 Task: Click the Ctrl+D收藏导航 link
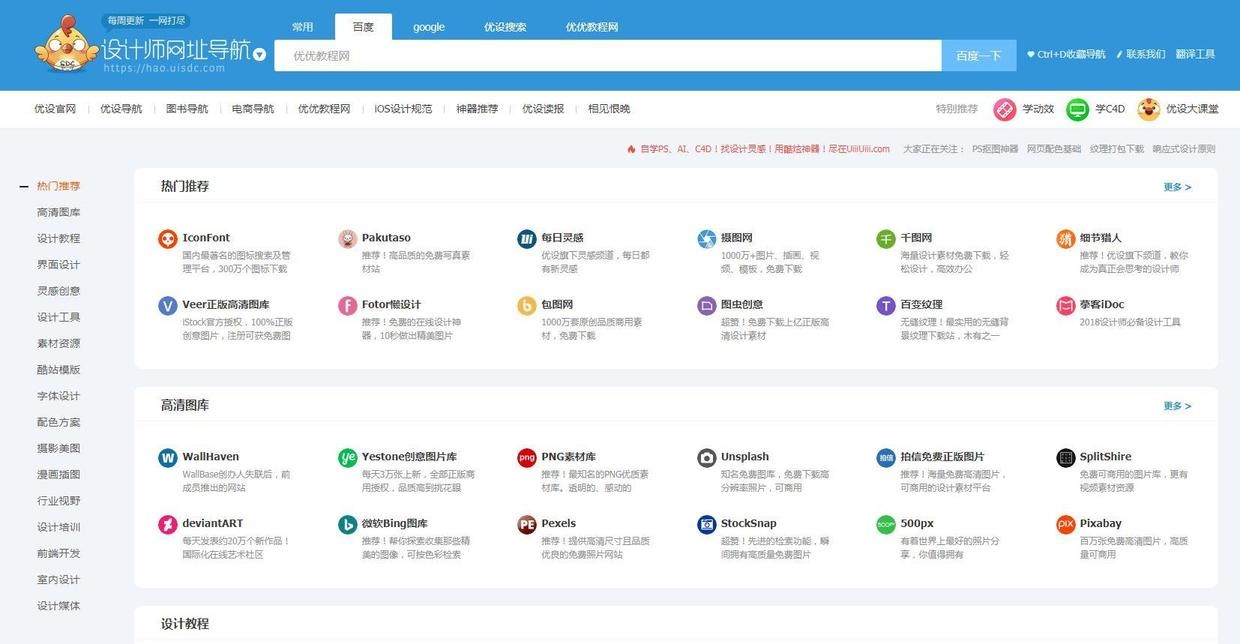[1066, 55]
